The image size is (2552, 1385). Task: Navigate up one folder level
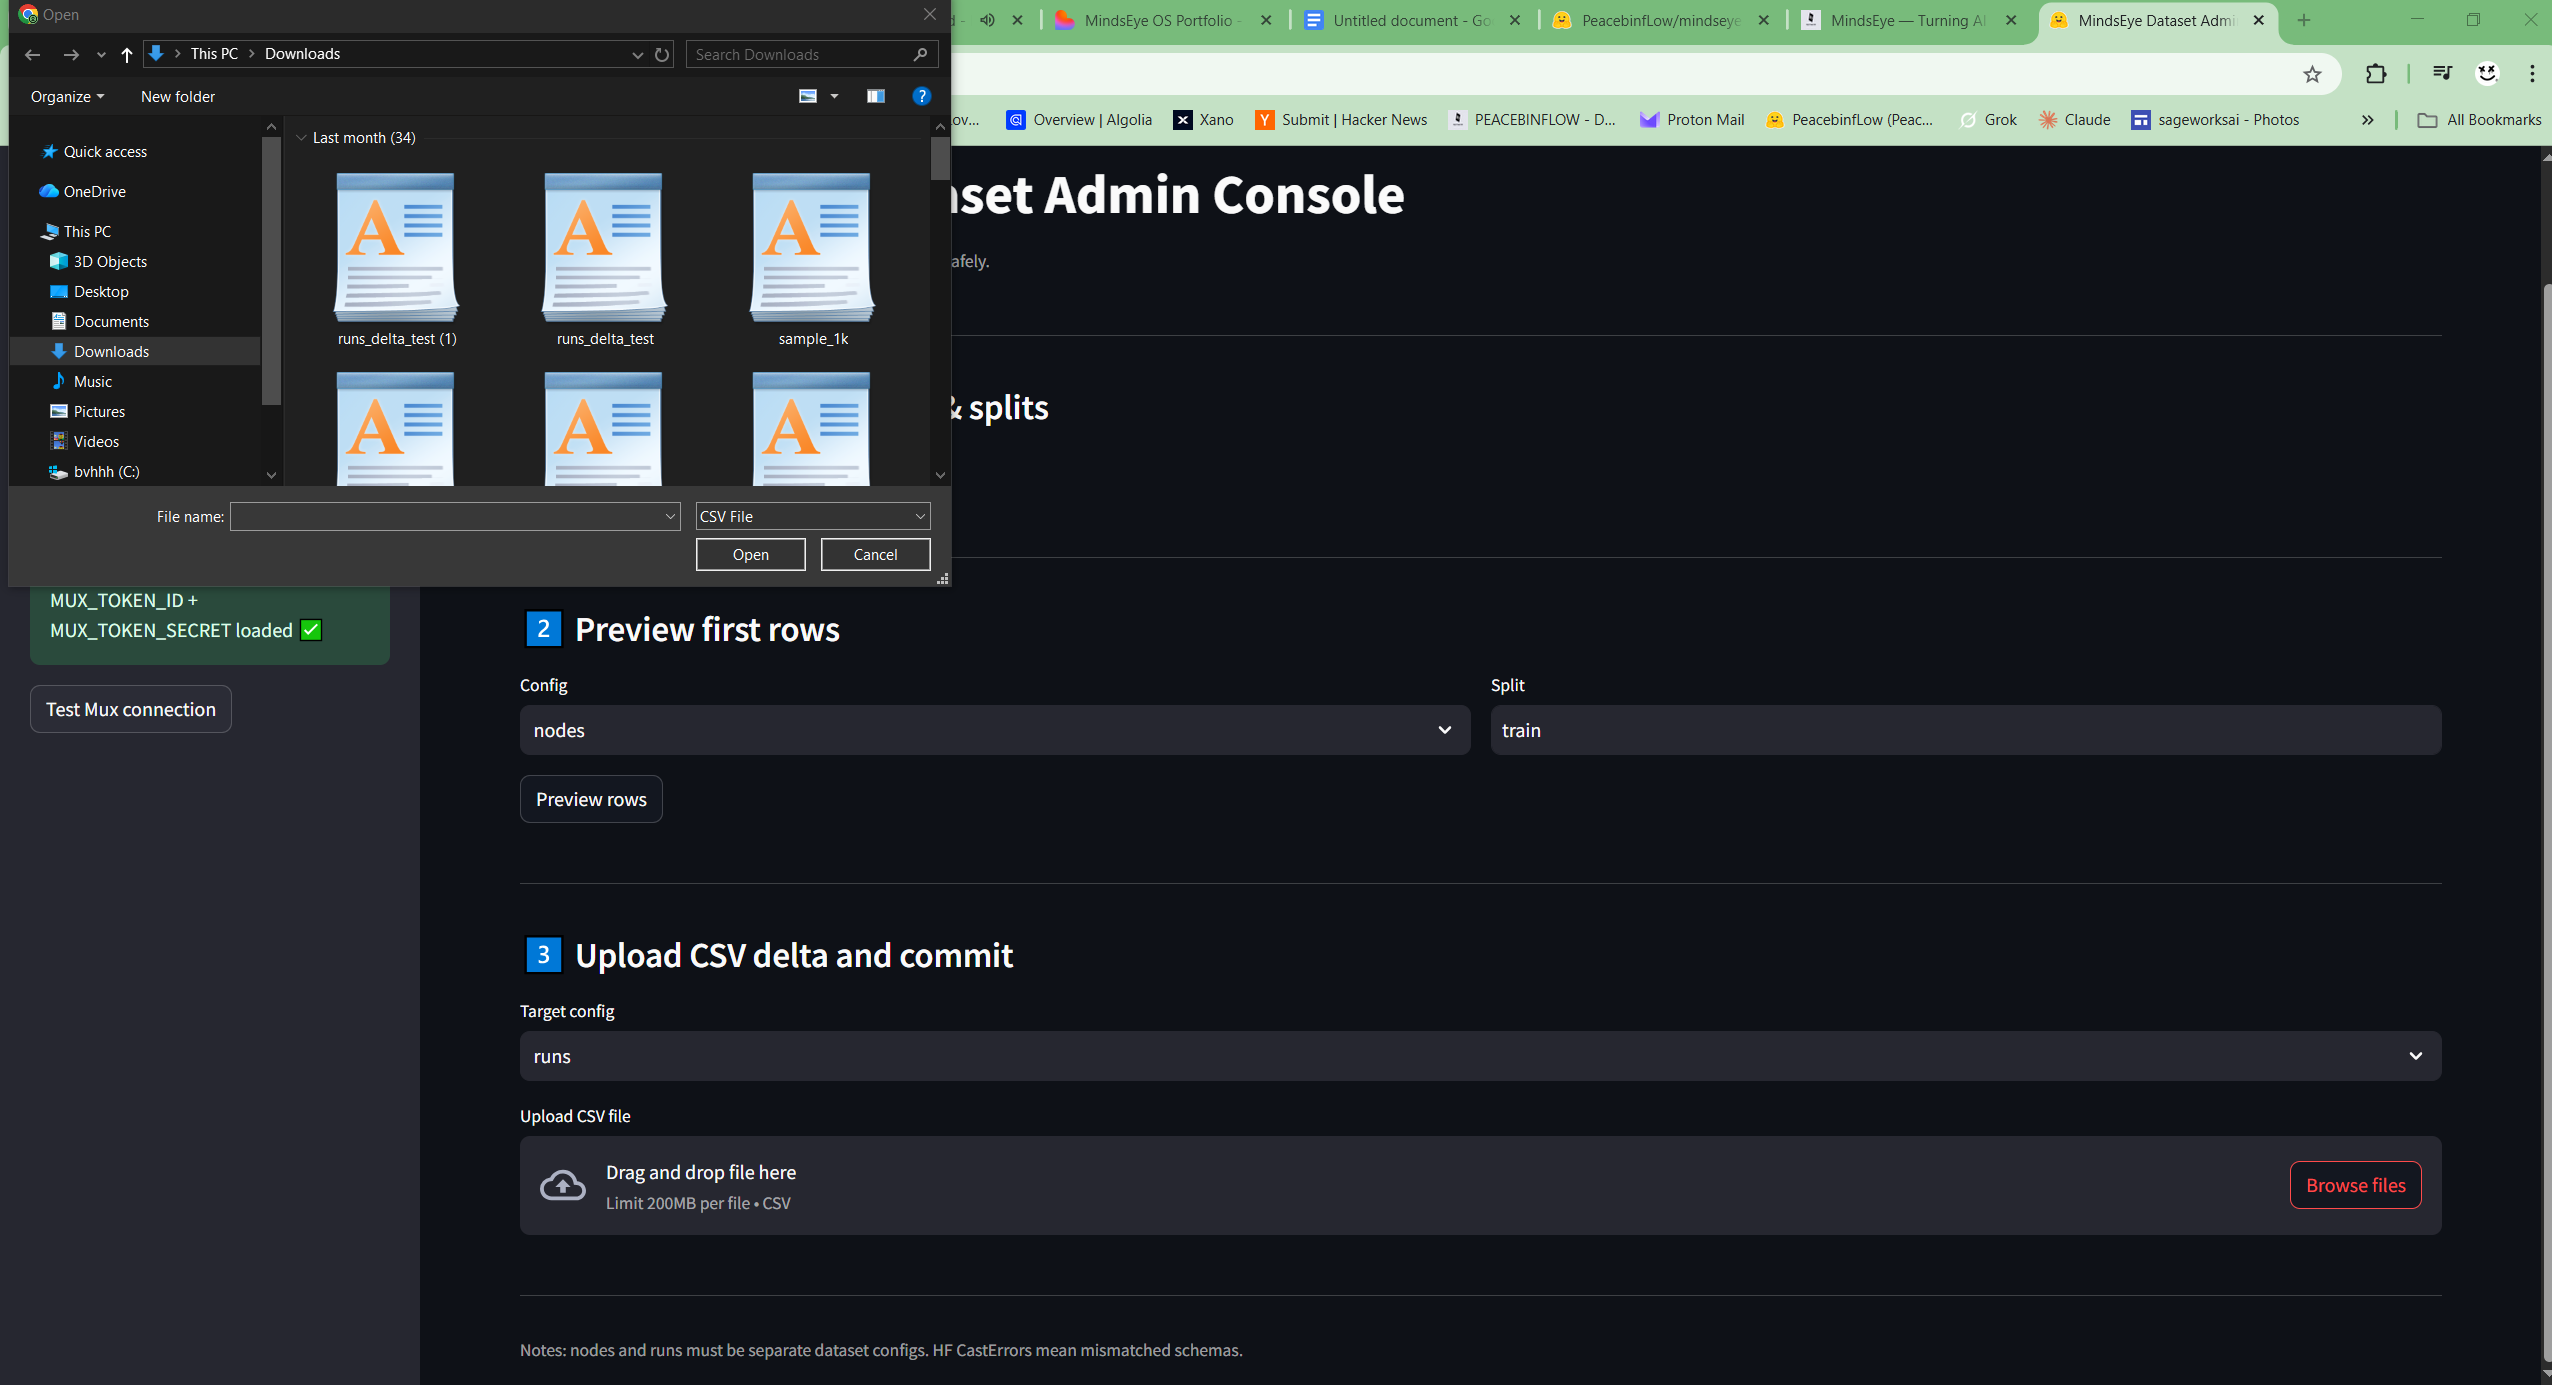128,55
